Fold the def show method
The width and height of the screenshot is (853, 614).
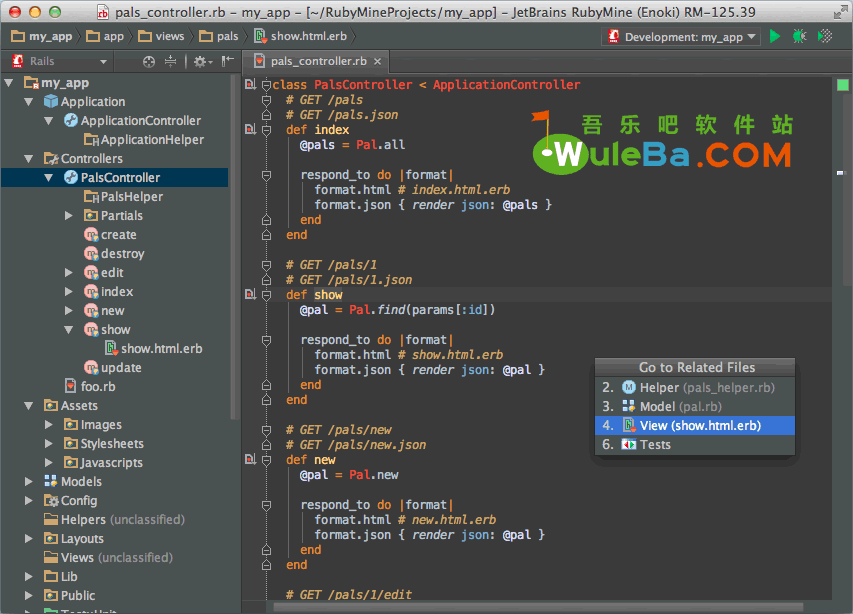267,295
